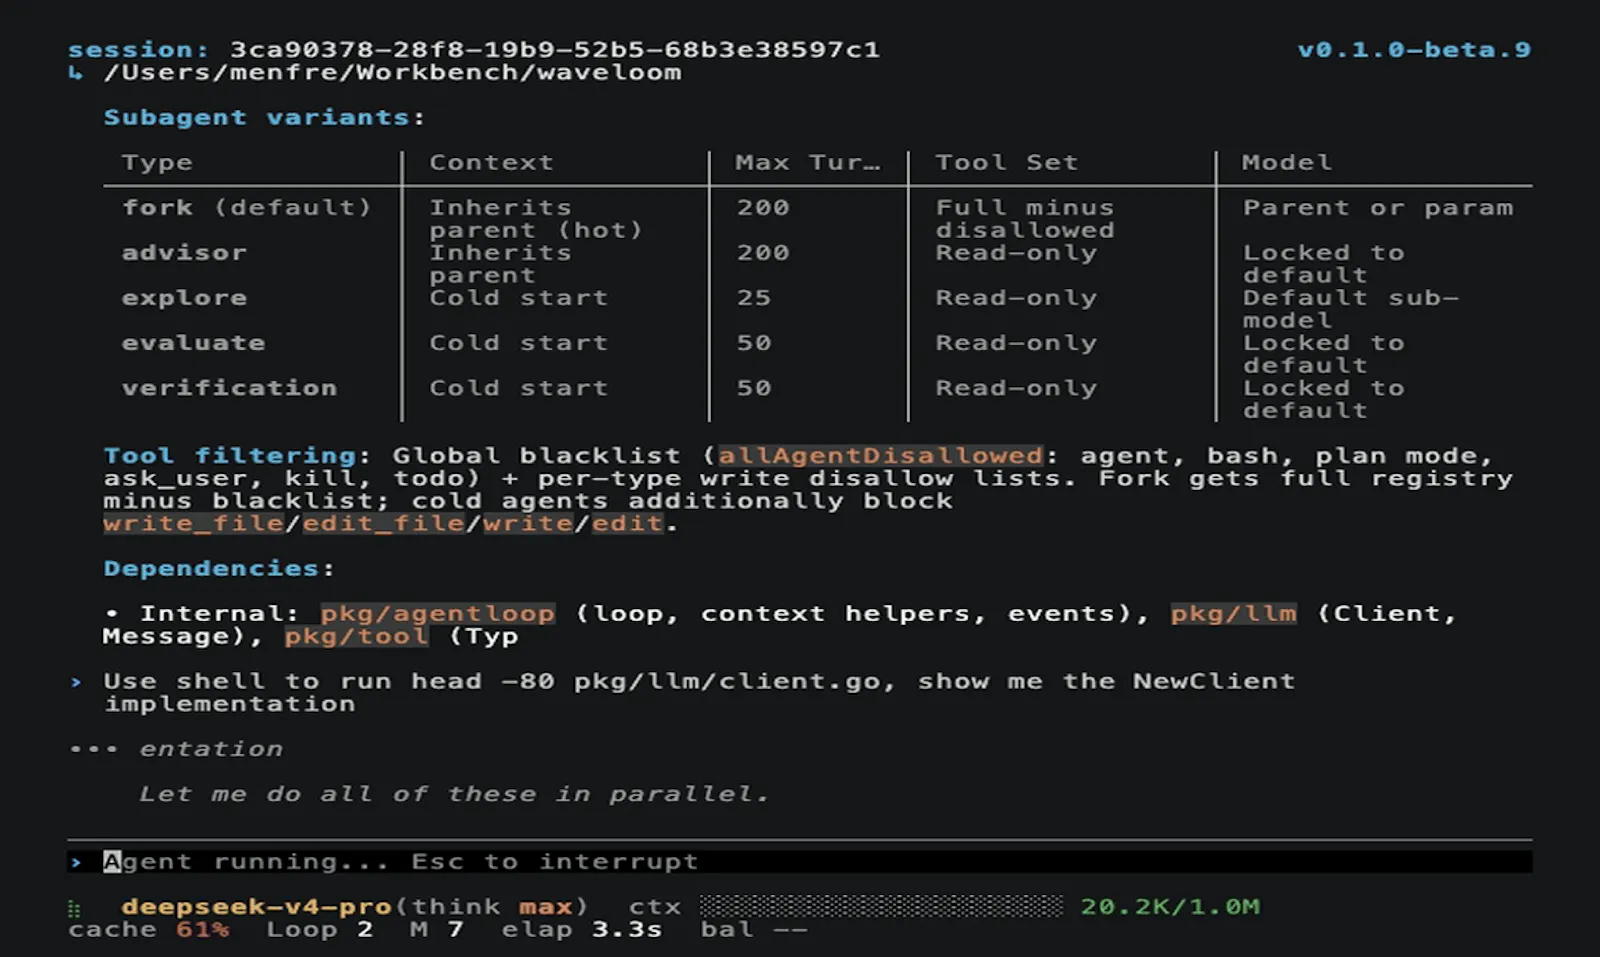Click the input prompt chevron icon

pos(76,861)
